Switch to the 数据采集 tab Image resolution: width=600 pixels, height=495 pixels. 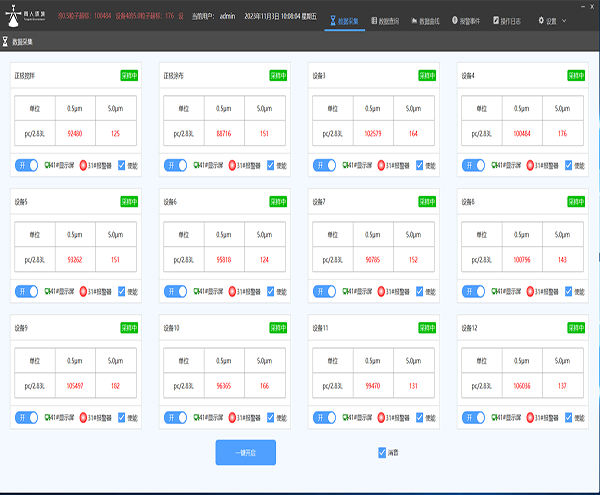click(x=344, y=21)
